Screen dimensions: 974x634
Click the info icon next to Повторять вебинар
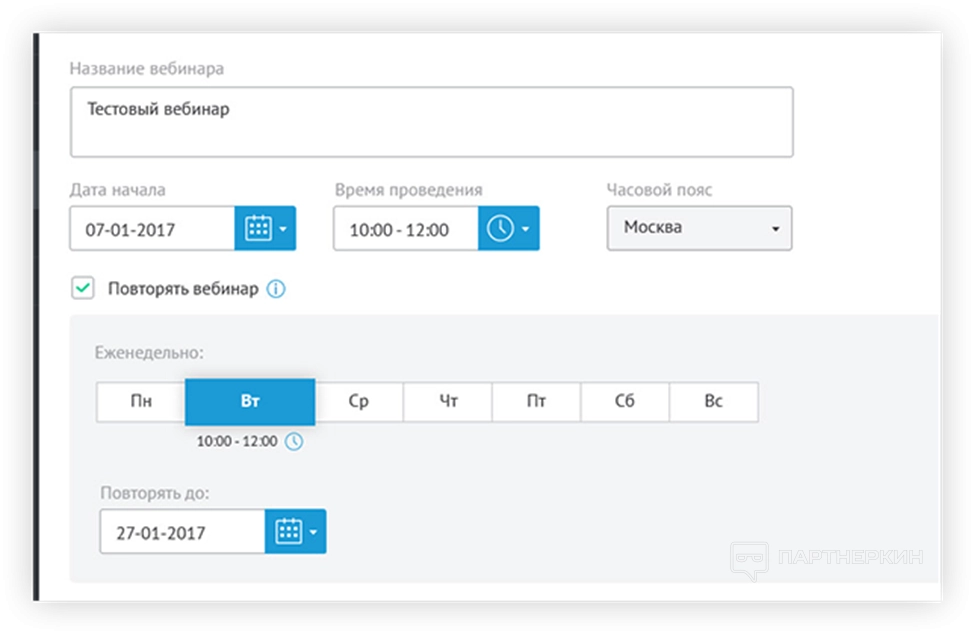point(276,289)
